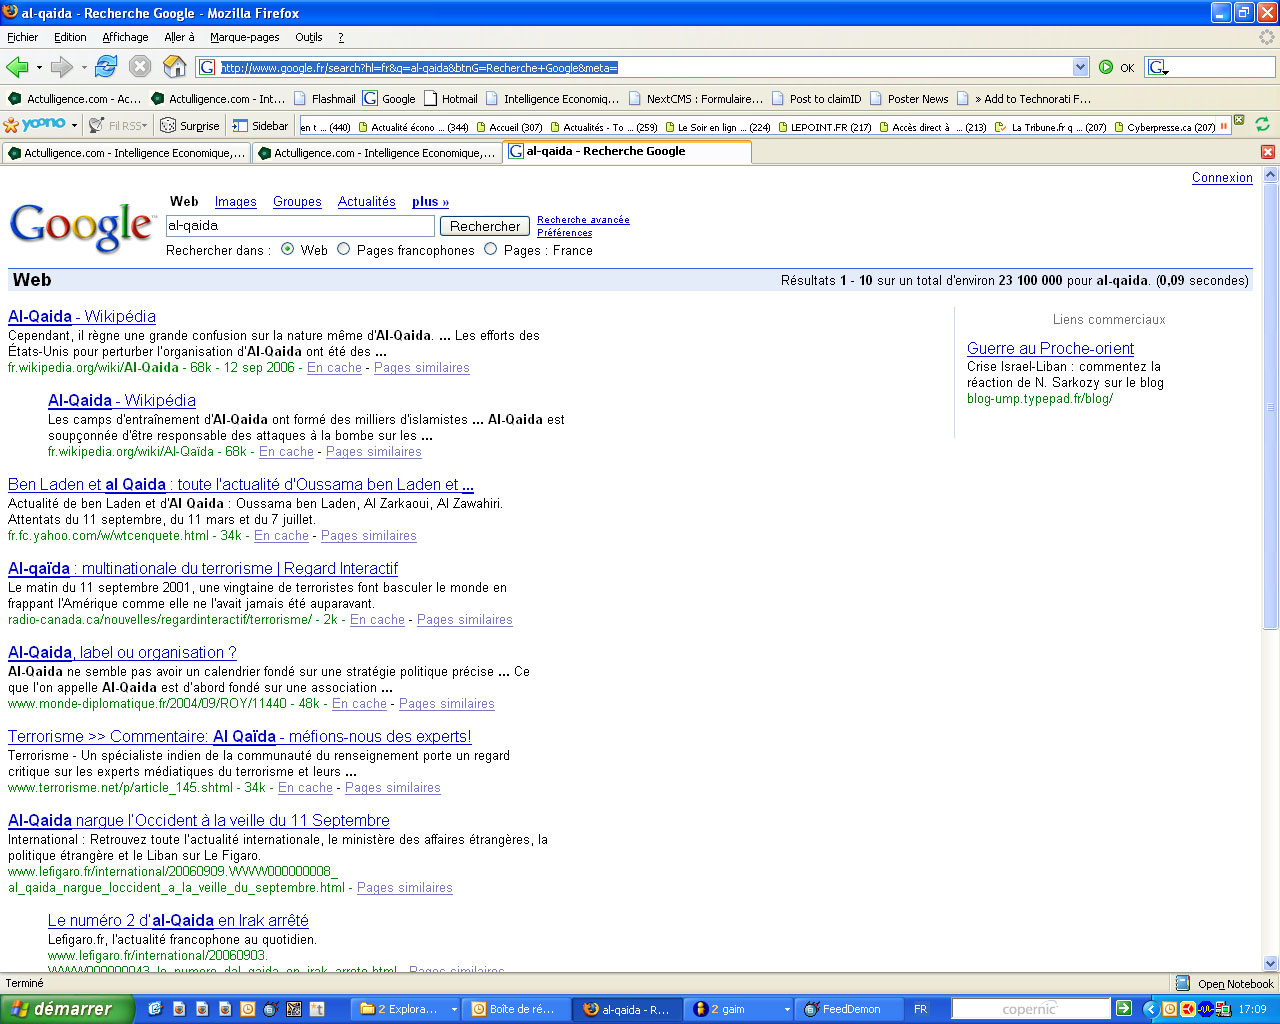Reload the page with the refresh icon
This screenshot has height=1024, width=1280.
point(106,67)
